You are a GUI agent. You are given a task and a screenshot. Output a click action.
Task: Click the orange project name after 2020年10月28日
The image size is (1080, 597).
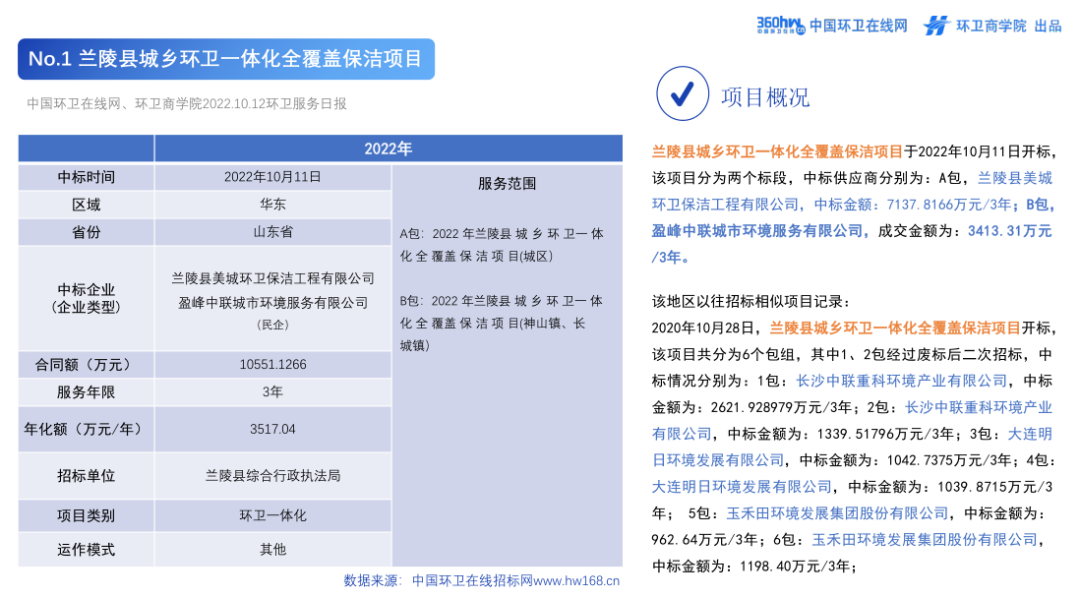tap(894, 328)
